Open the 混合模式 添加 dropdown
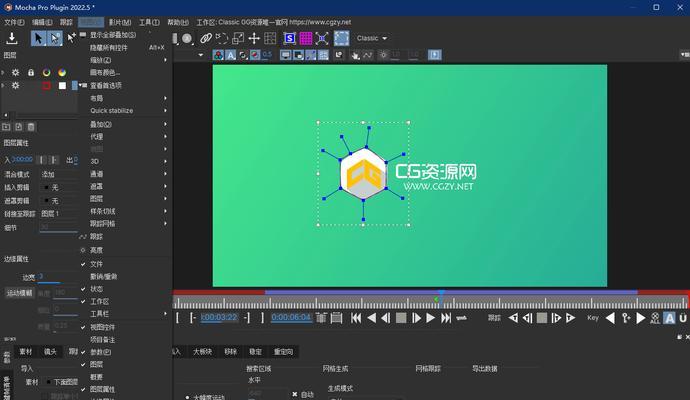The width and height of the screenshot is (690, 400). pyautogui.click(x=58, y=174)
